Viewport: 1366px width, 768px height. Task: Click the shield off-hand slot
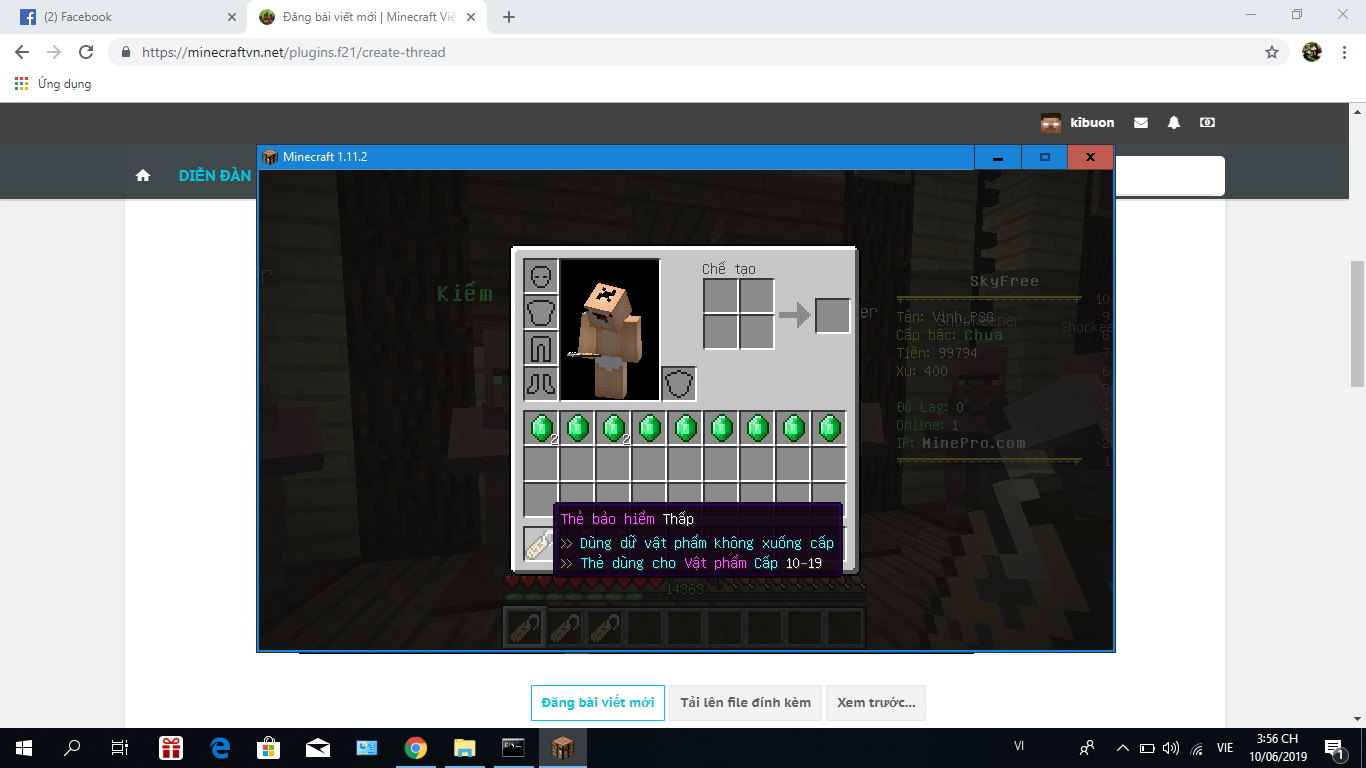(x=679, y=384)
